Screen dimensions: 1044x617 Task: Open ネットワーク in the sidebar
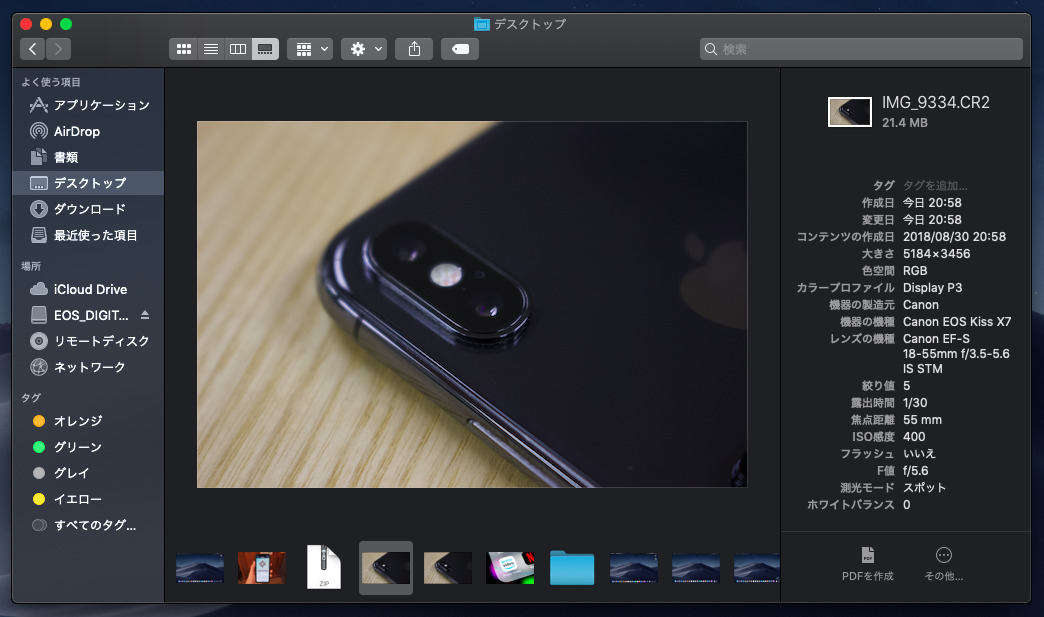(x=88, y=367)
